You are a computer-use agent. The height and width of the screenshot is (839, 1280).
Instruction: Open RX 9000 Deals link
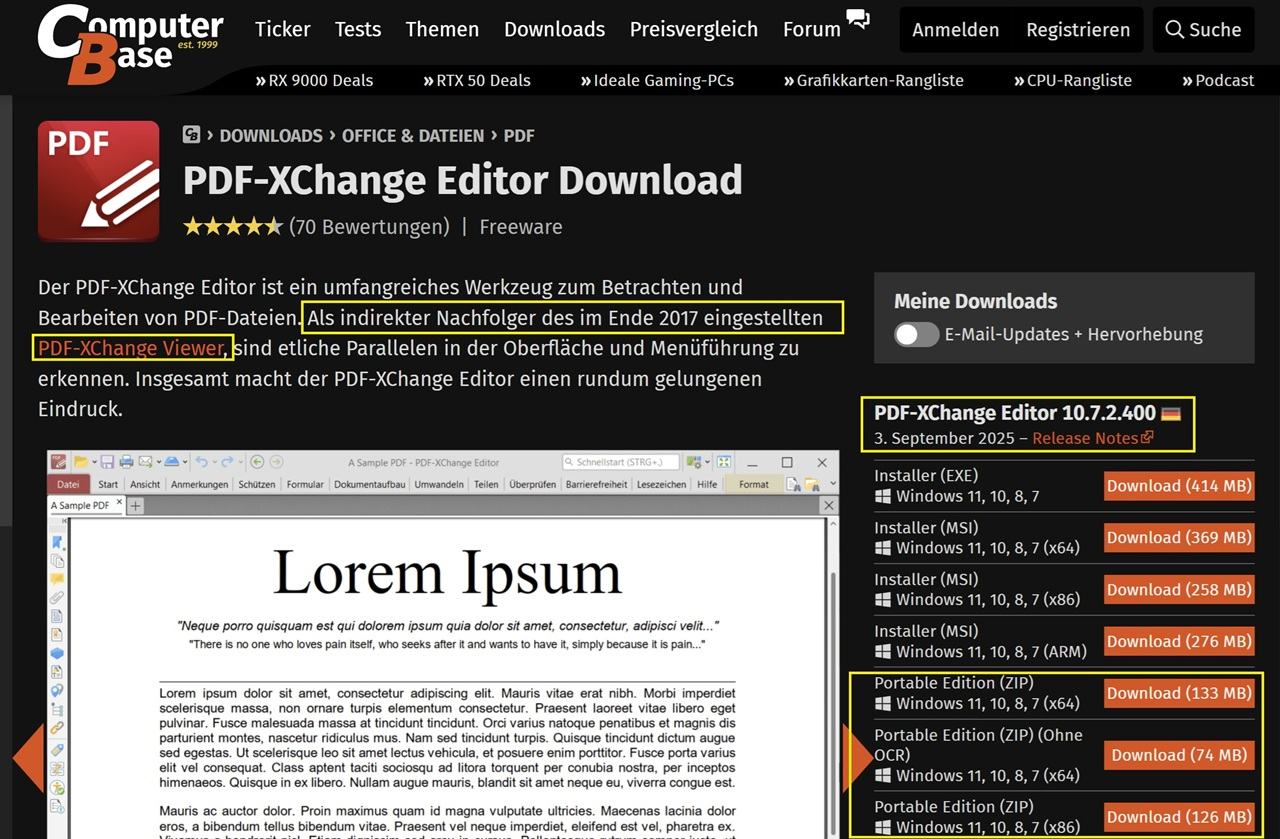(x=314, y=80)
